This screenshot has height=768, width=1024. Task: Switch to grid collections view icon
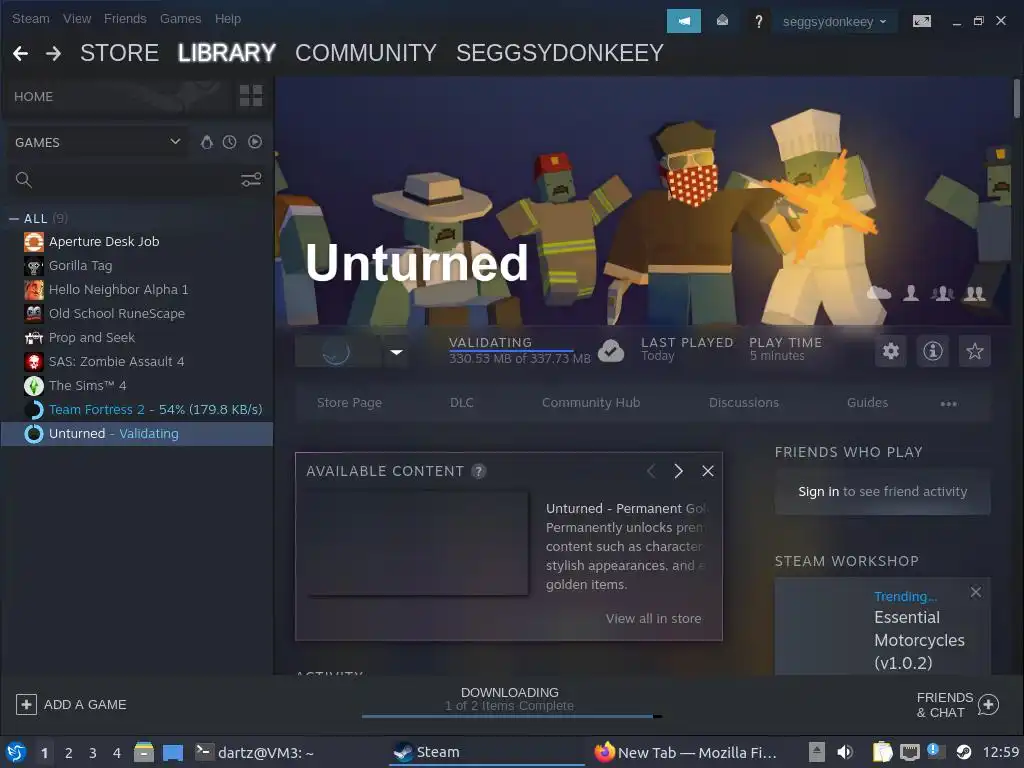[x=251, y=95]
